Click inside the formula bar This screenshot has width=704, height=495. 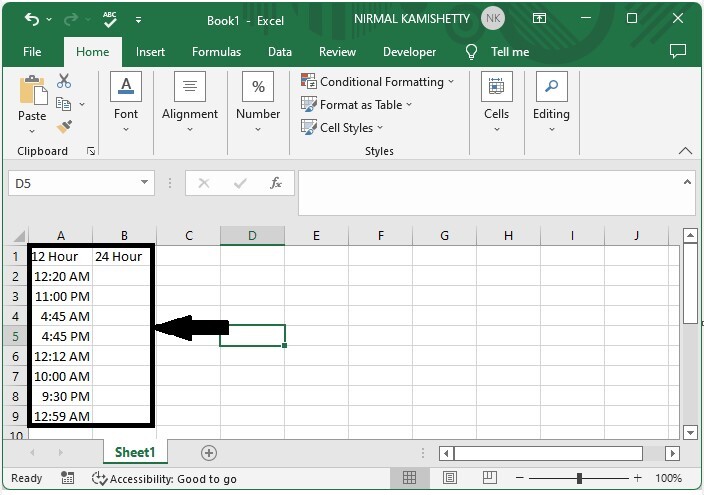pos(489,193)
